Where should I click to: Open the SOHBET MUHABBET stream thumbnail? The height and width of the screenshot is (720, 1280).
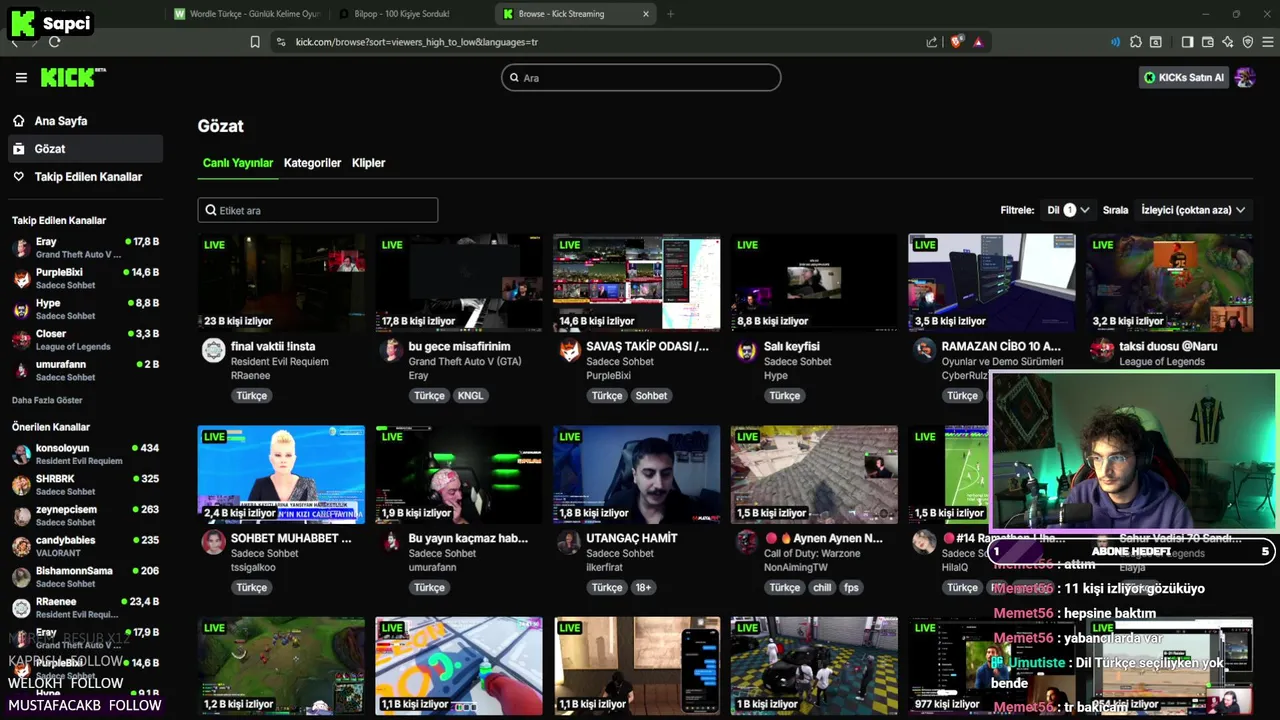pos(281,474)
